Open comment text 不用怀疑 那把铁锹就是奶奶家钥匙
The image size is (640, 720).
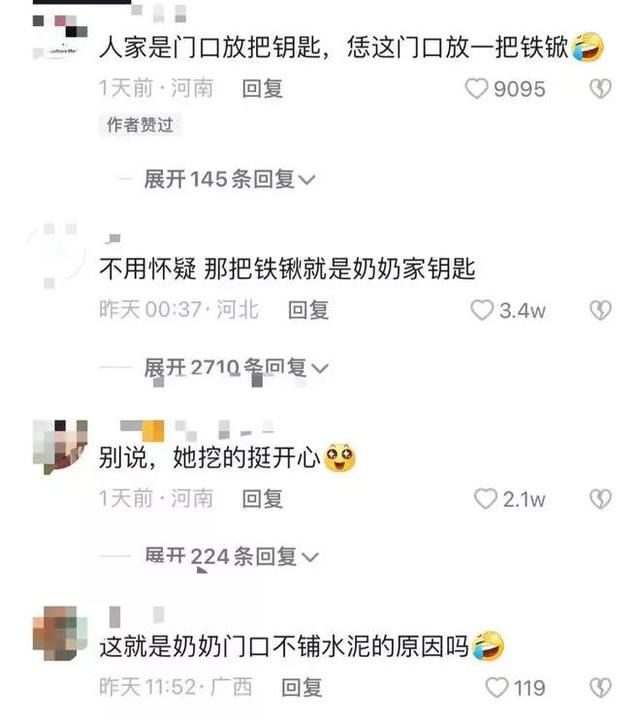coord(287,269)
